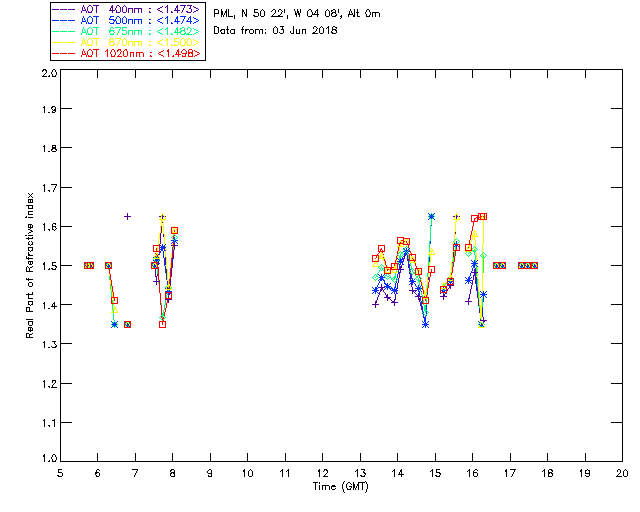Image resolution: width=640 pixels, height=512 pixels.
Task: Click the y-axis label 2.0
Action: pyautogui.click(x=49, y=73)
